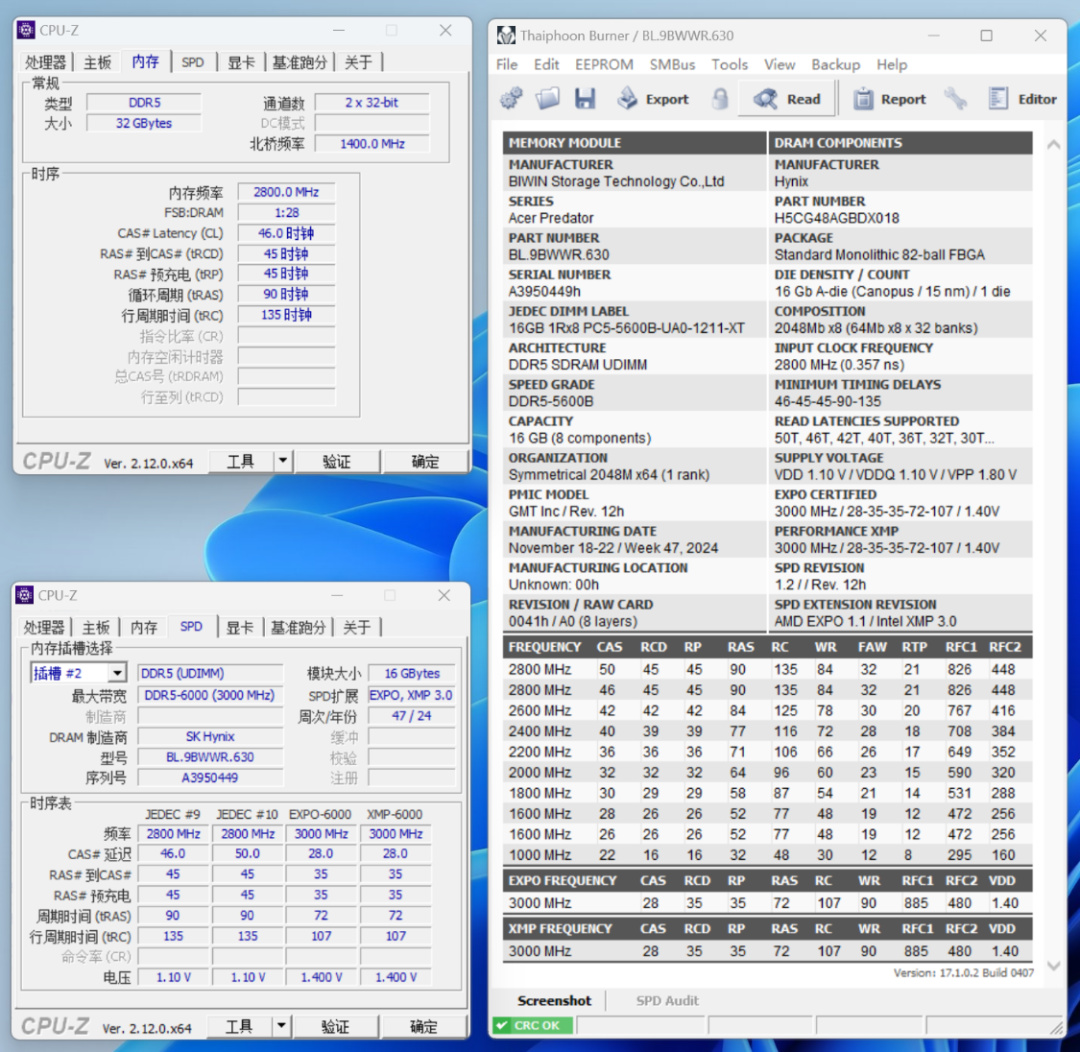The image size is (1080, 1052).
Task: Click the scrollbar down arrow in Thaiphoon report
Action: pos(1053,966)
